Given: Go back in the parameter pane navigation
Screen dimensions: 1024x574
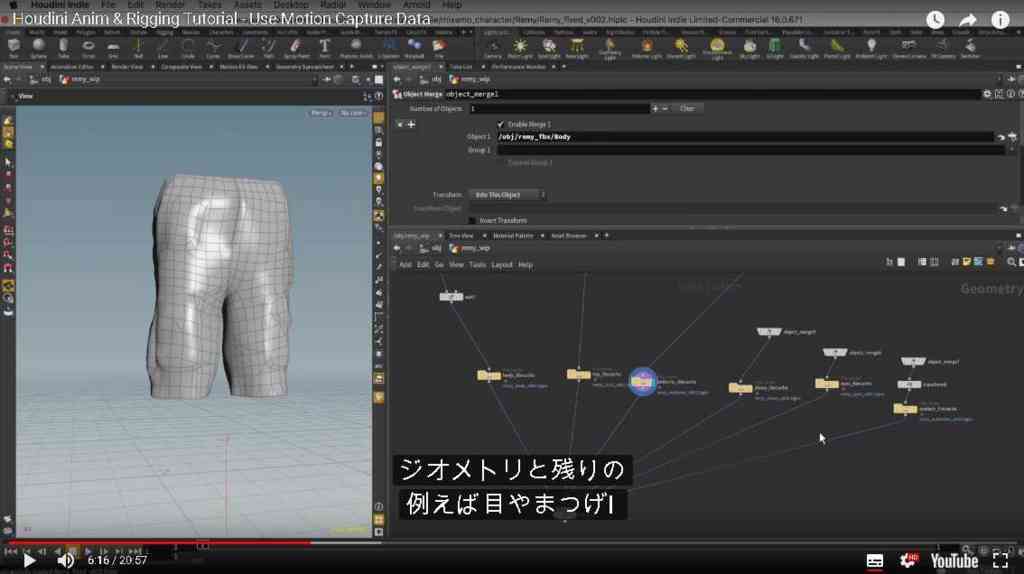Looking at the screenshot, I should coord(396,79).
